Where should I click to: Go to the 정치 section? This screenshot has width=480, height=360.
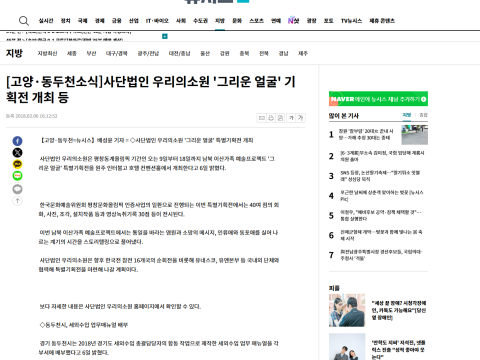(65, 21)
